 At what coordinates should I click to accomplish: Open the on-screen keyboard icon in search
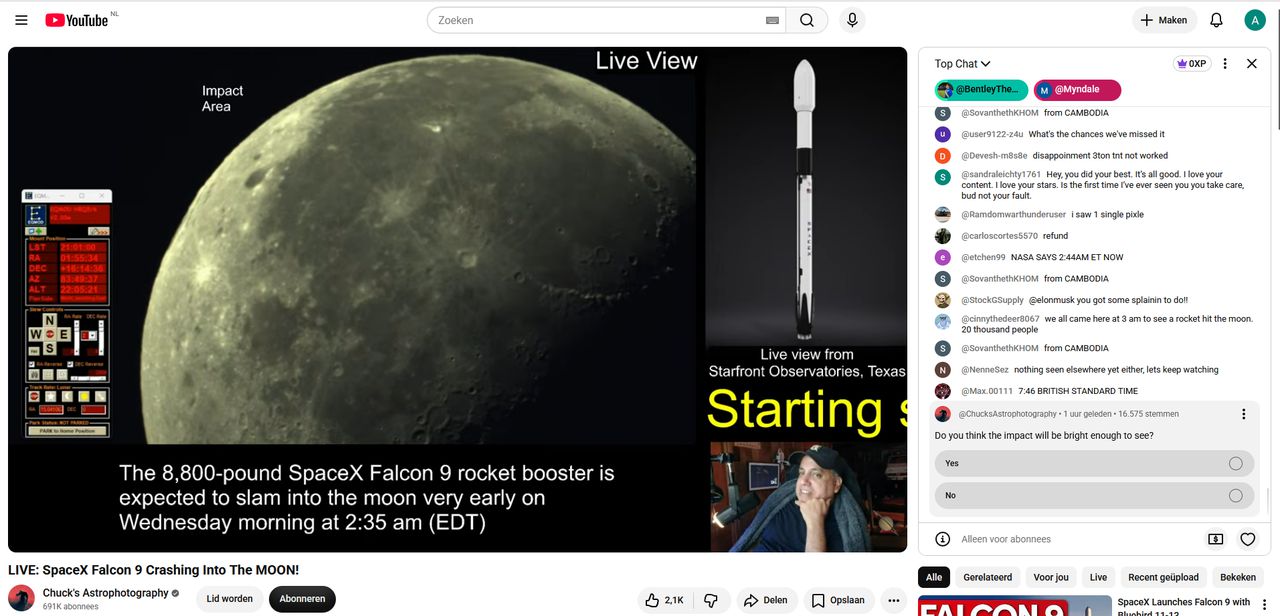tap(772, 20)
